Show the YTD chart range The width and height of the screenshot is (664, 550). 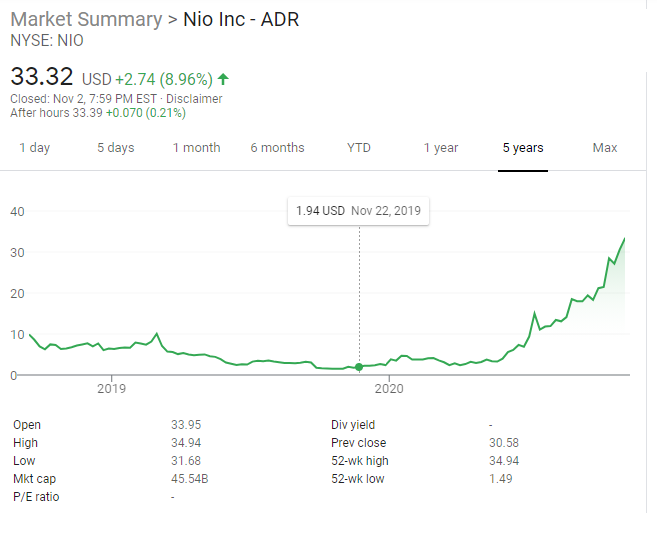(x=358, y=148)
